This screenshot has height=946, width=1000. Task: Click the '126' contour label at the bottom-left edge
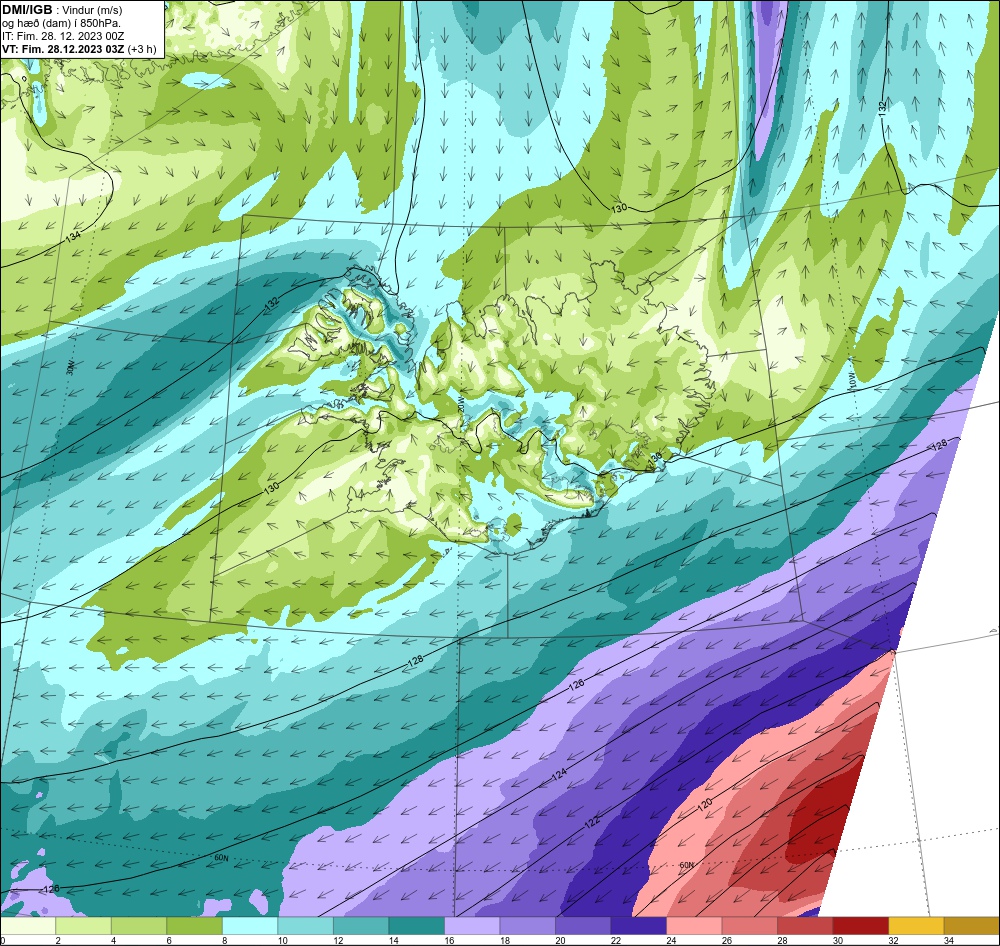[x=51, y=889]
